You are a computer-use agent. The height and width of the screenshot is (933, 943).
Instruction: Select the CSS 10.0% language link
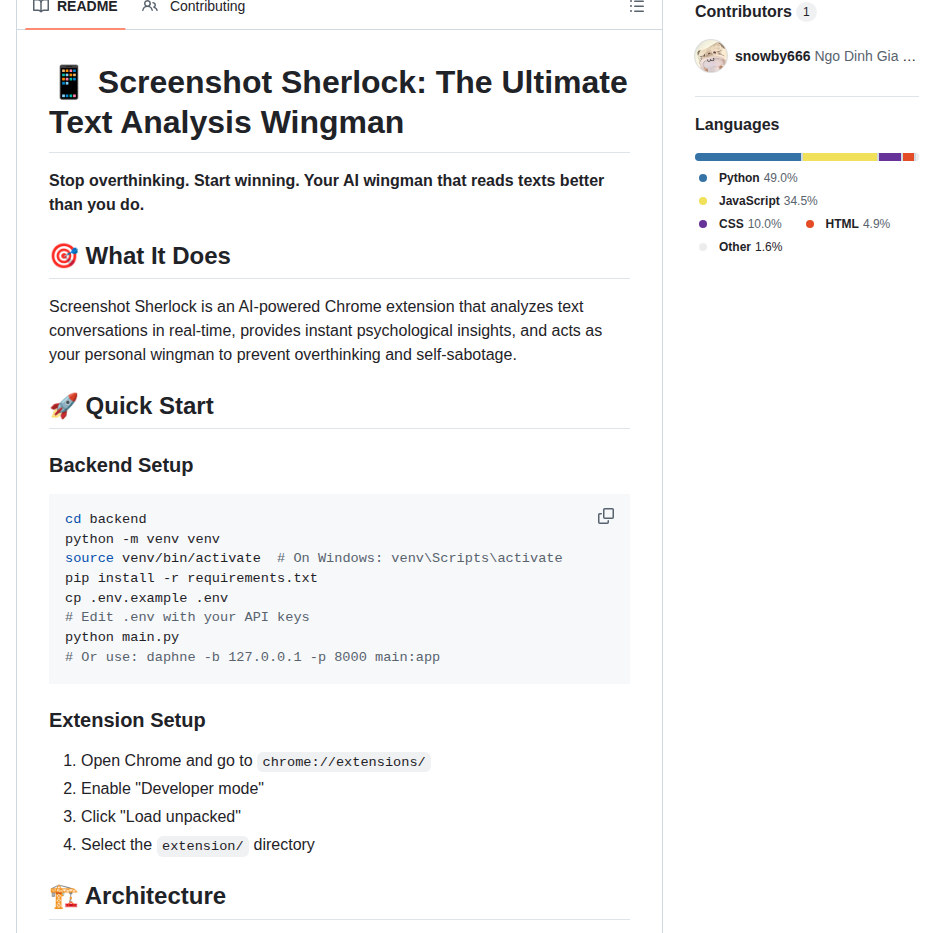[749, 224]
